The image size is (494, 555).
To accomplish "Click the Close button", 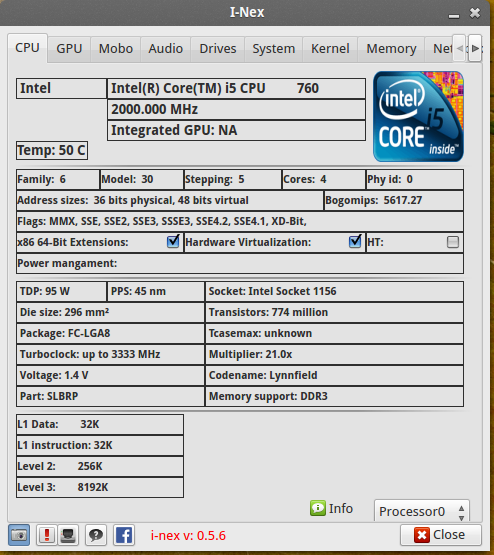I will pos(441,535).
